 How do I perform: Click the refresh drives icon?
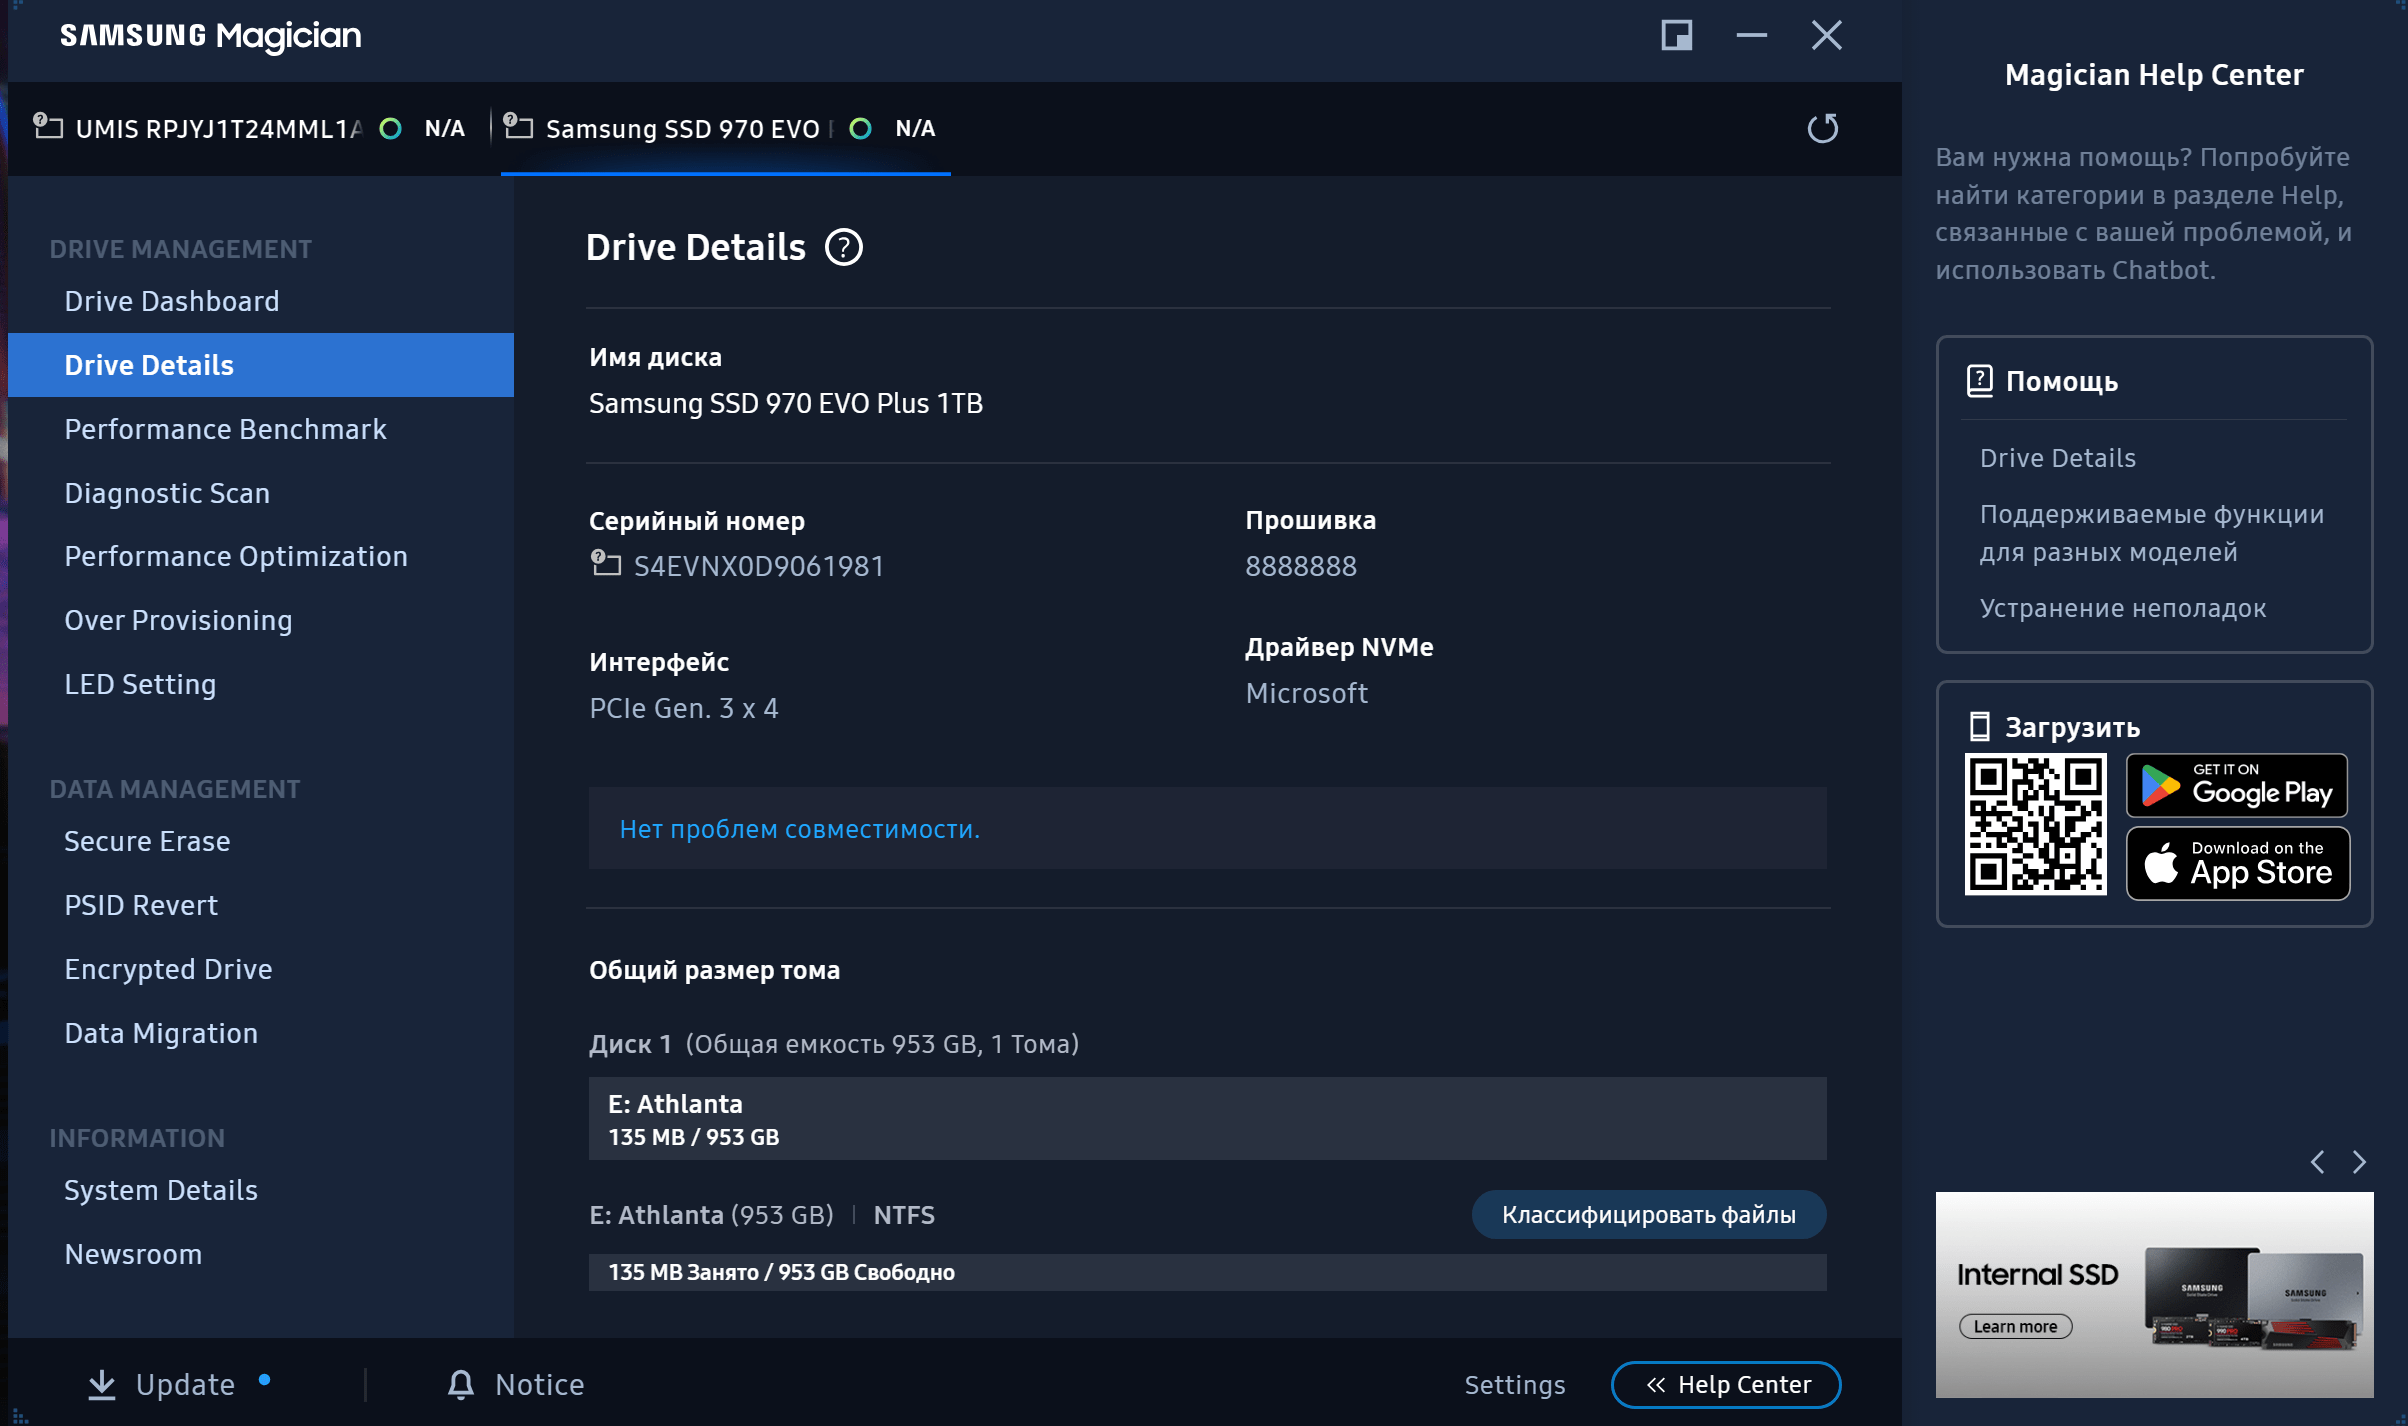pyautogui.click(x=1822, y=128)
